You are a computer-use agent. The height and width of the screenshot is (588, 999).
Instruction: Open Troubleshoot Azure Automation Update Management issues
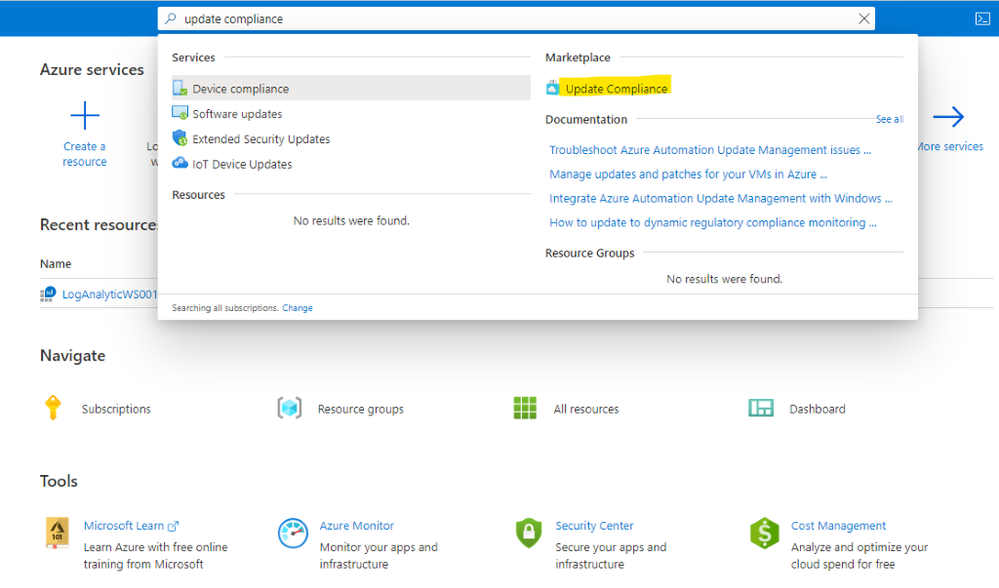pos(710,150)
